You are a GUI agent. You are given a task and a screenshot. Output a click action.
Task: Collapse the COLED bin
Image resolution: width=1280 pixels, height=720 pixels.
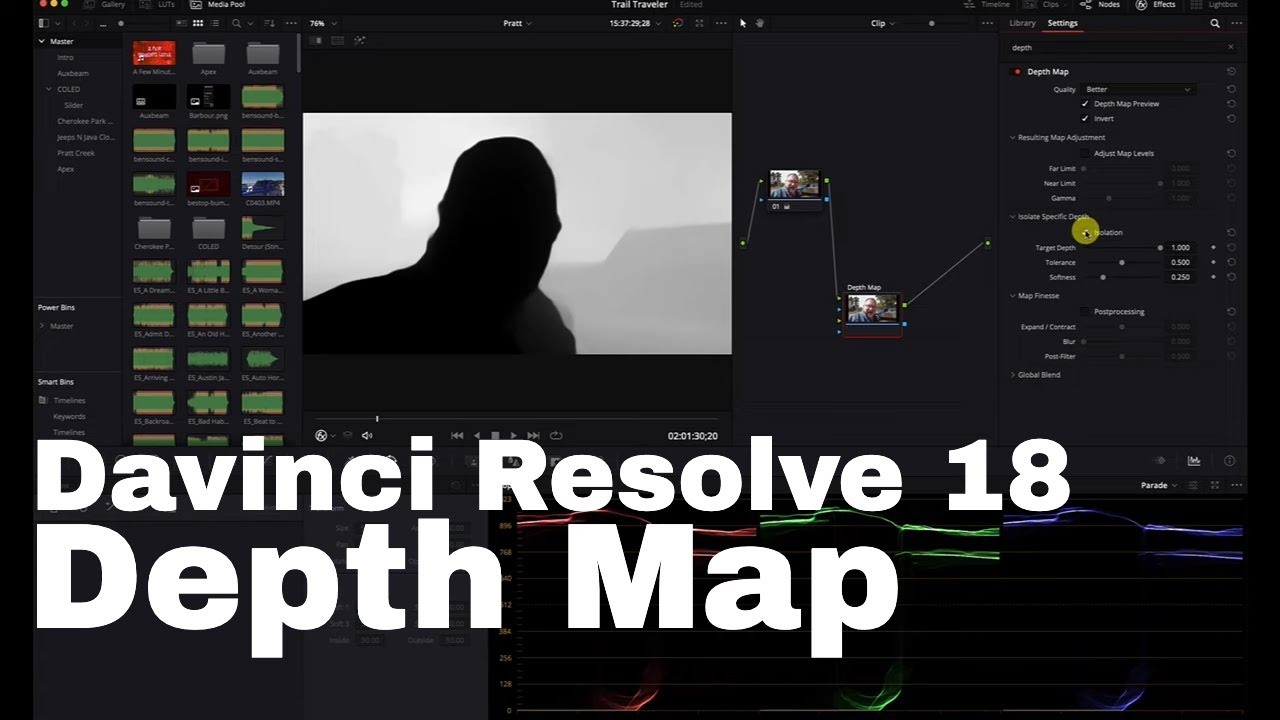[x=48, y=89]
